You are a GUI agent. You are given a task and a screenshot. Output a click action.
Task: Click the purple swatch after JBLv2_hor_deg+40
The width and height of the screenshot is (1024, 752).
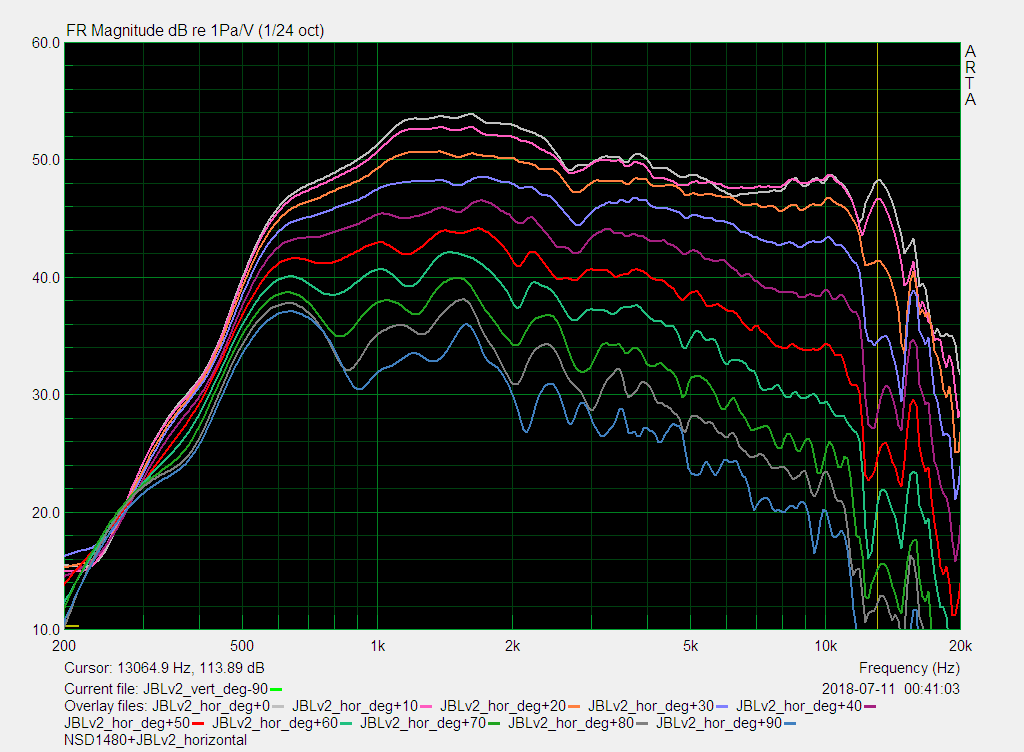pos(871,706)
